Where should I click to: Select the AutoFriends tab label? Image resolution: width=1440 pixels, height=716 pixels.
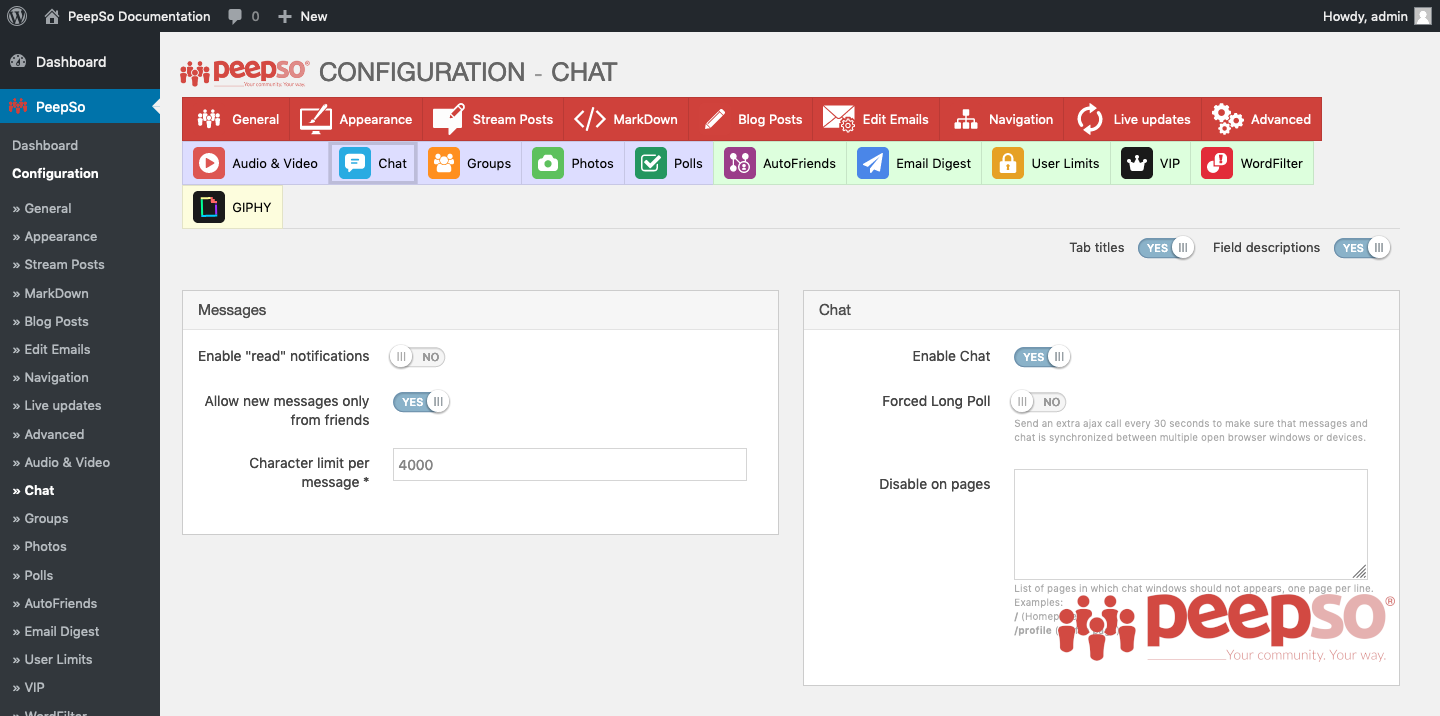pyautogui.click(x=799, y=163)
